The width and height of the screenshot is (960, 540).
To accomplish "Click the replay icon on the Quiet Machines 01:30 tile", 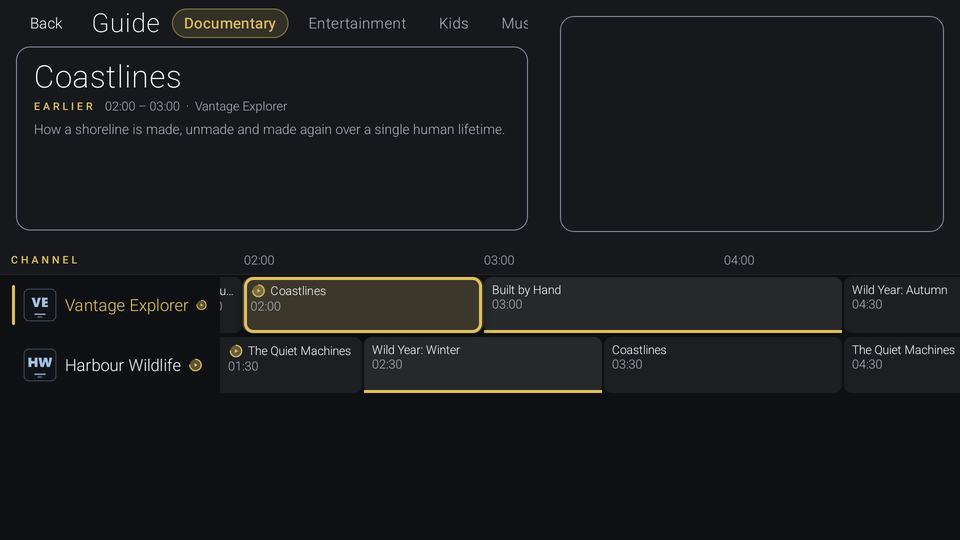I will [x=236, y=351].
